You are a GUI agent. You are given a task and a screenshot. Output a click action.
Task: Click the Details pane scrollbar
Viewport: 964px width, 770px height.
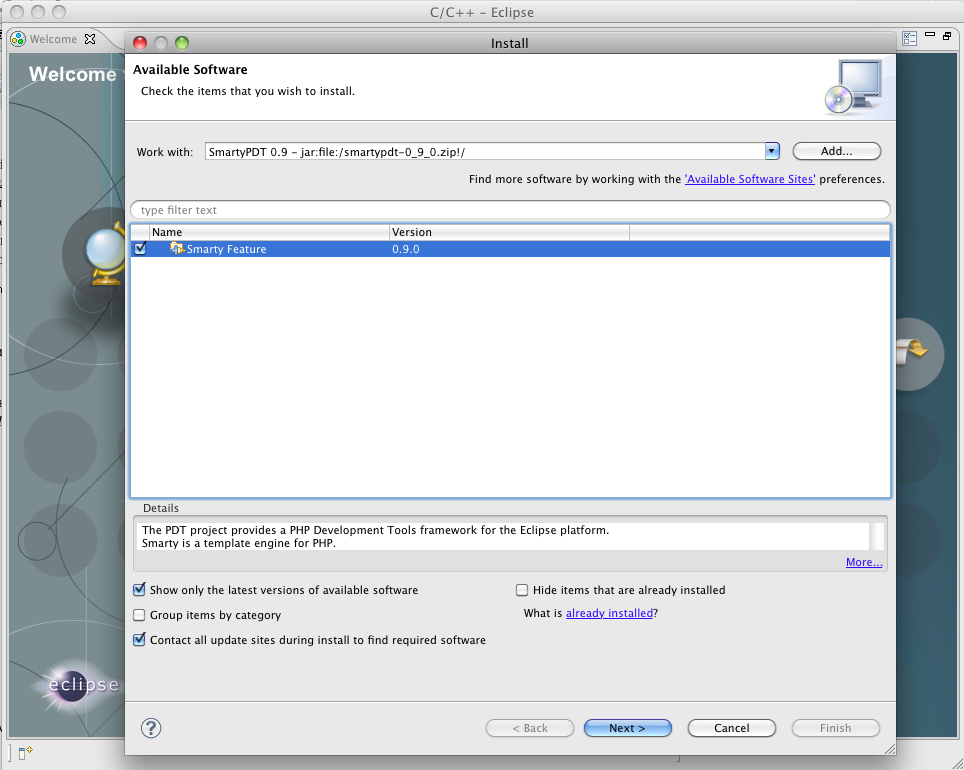[877, 536]
